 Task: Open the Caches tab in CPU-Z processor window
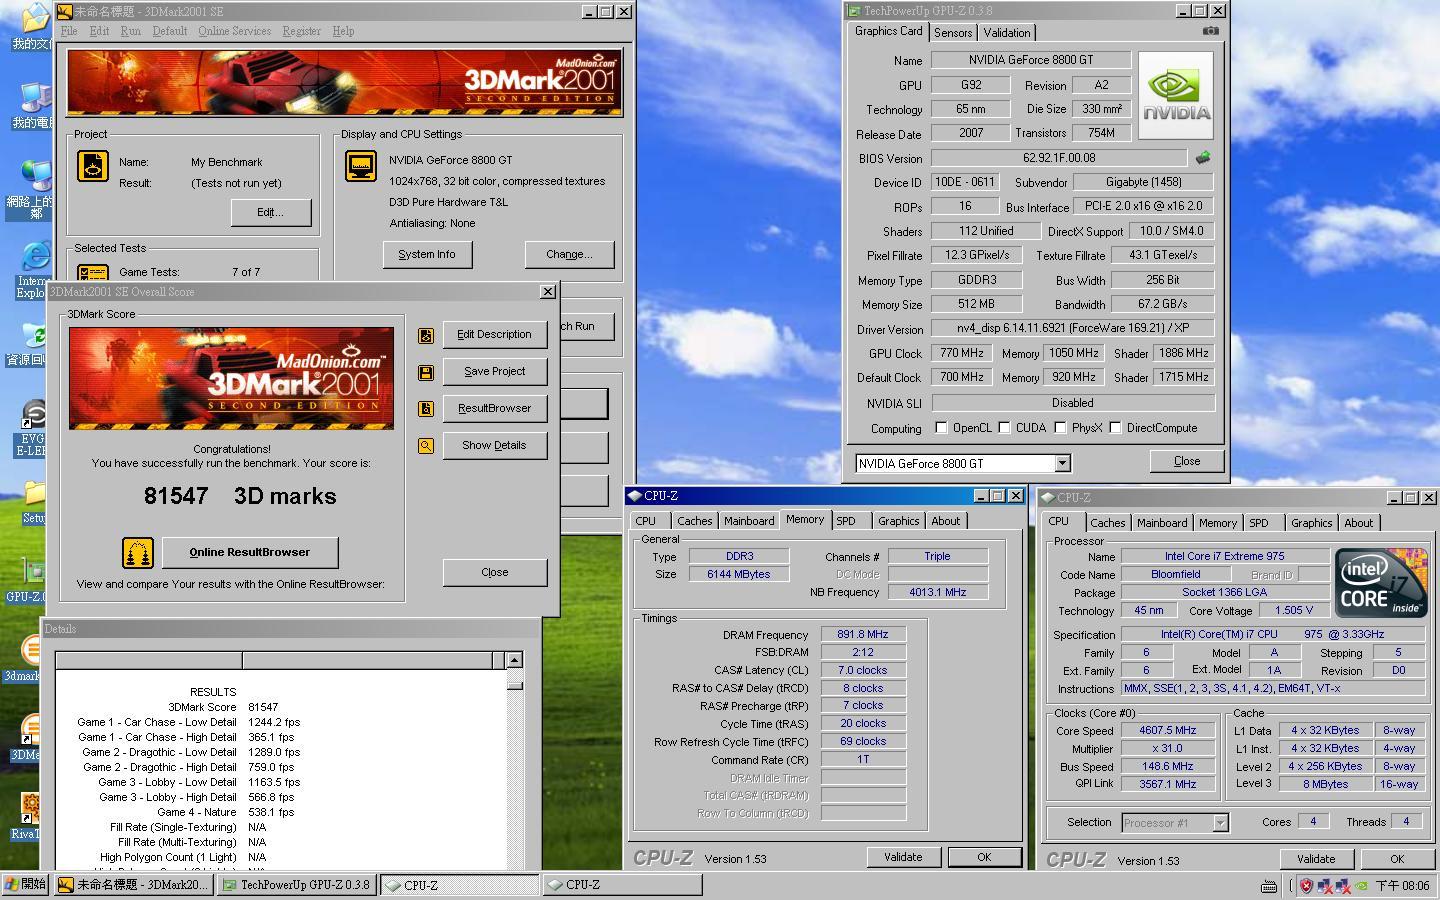point(1107,523)
